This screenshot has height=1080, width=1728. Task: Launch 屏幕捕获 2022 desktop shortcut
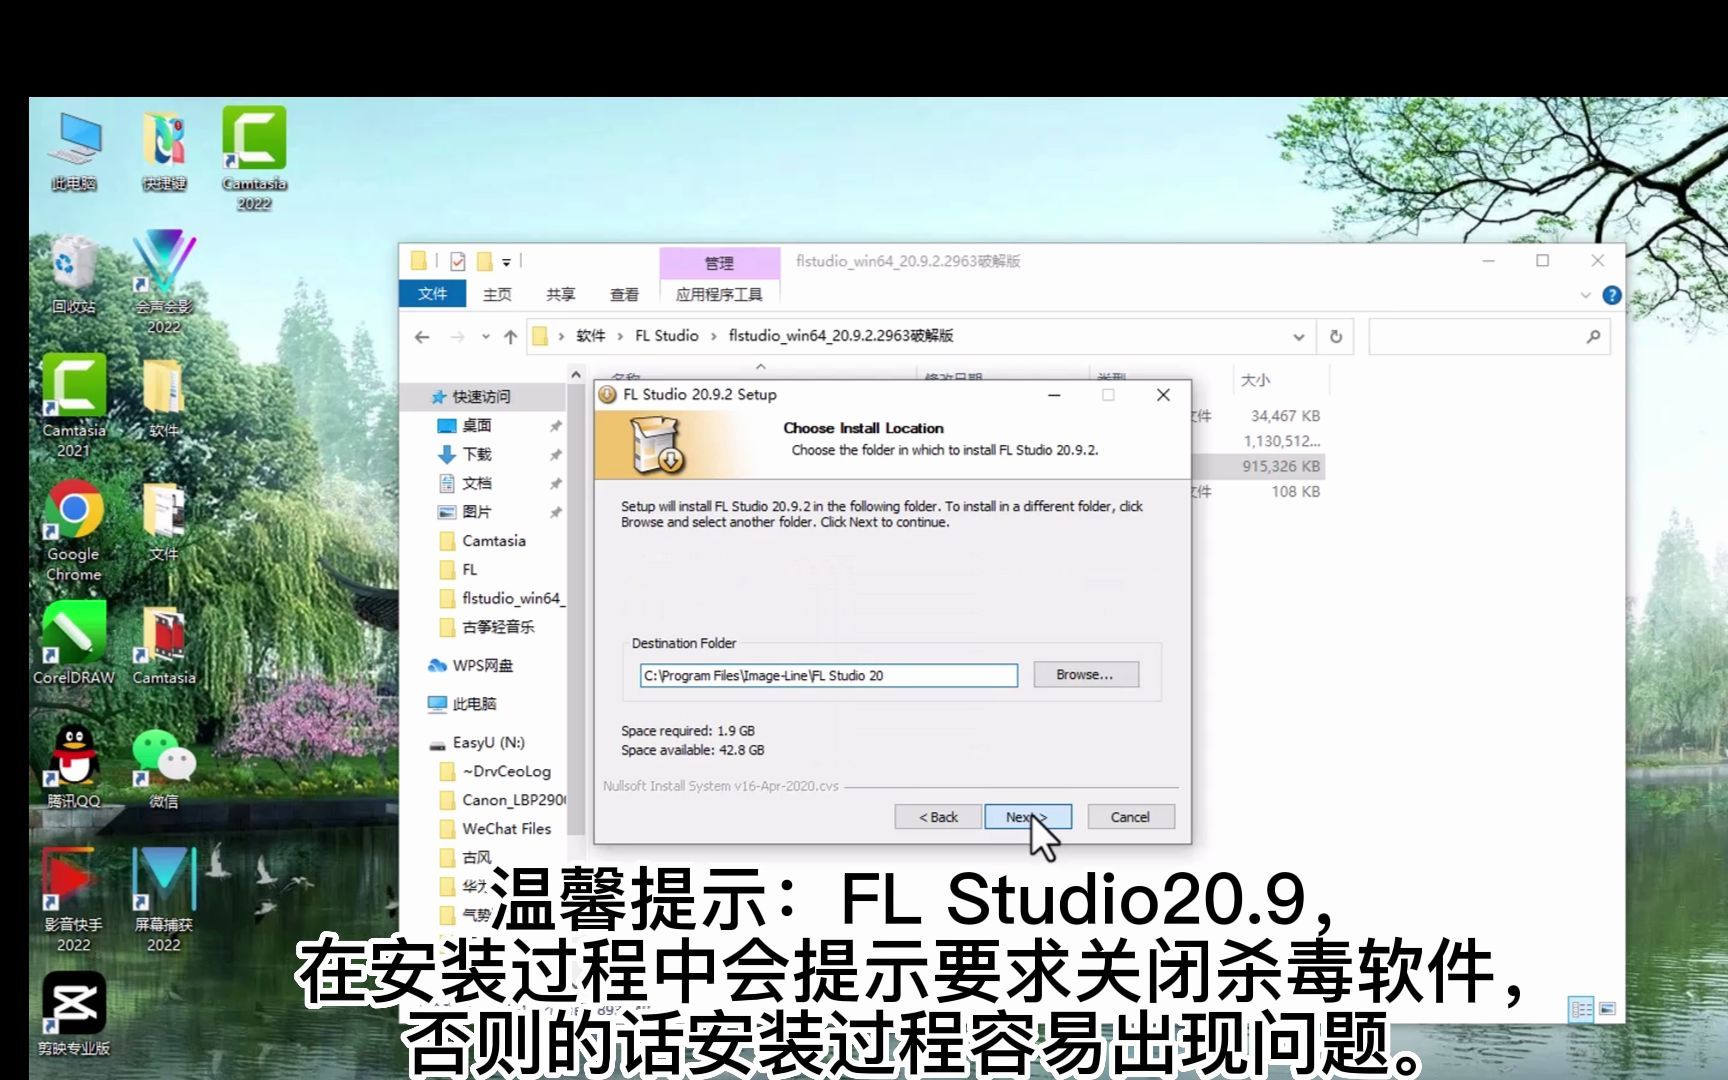[164, 900]
